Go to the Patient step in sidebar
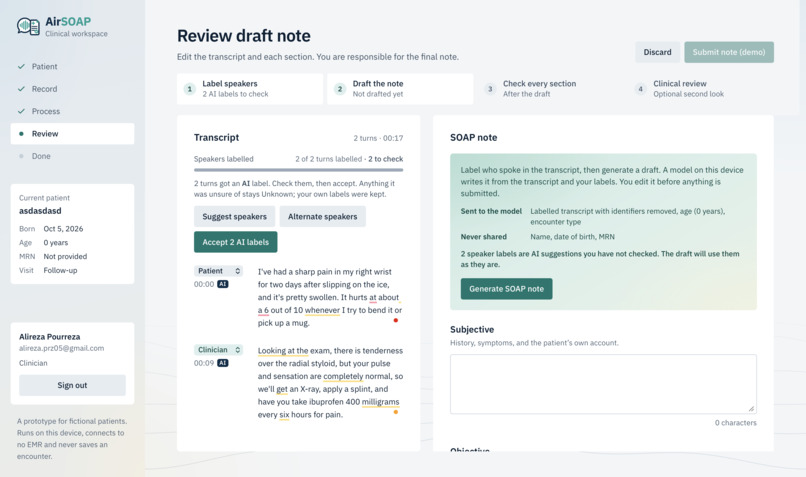 [72, 66]
